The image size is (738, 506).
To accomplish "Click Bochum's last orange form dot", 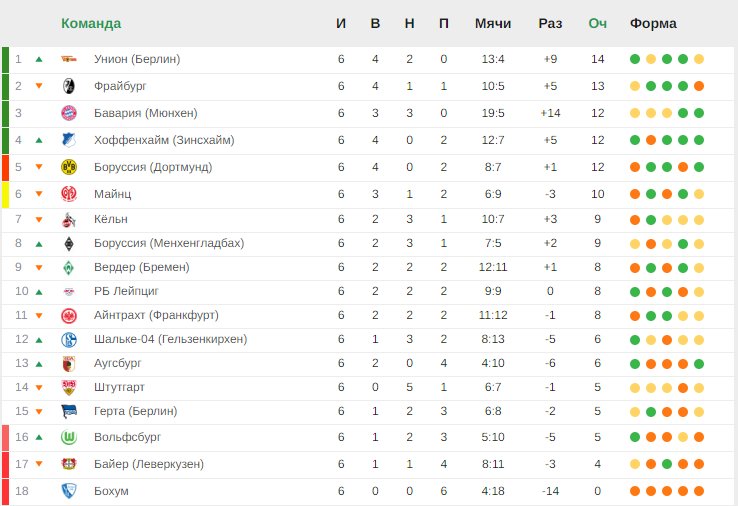I will [x=699, y=491].
